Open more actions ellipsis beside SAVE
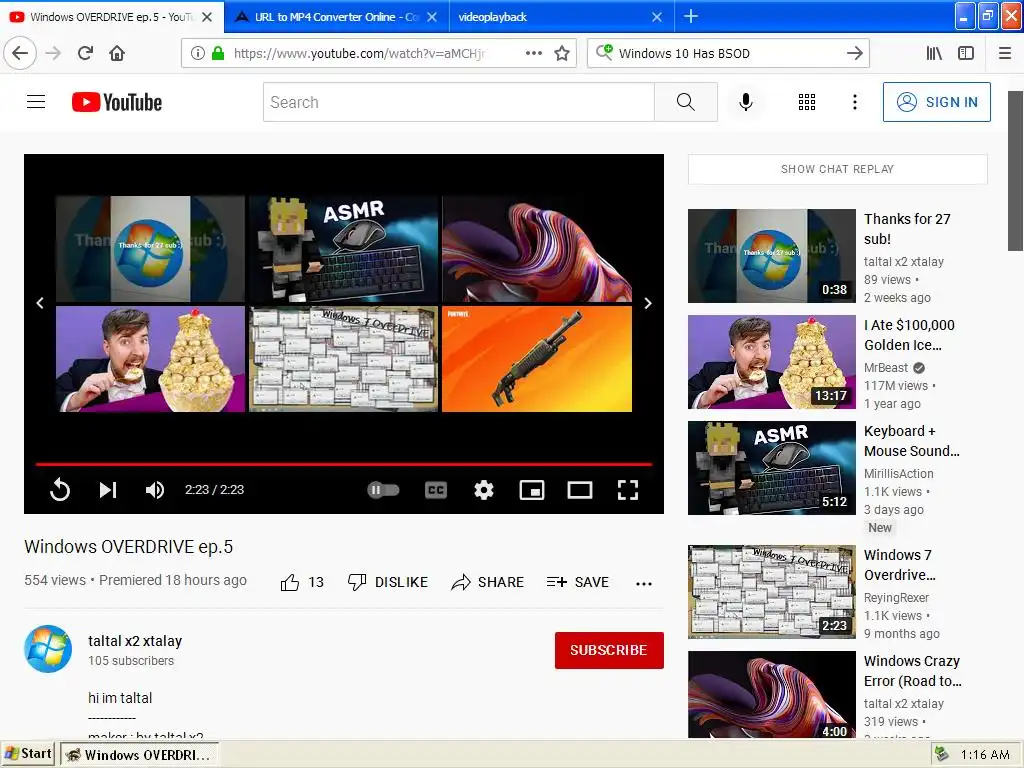The height and width of the screenshot is (768, 1024). (644, 583)
